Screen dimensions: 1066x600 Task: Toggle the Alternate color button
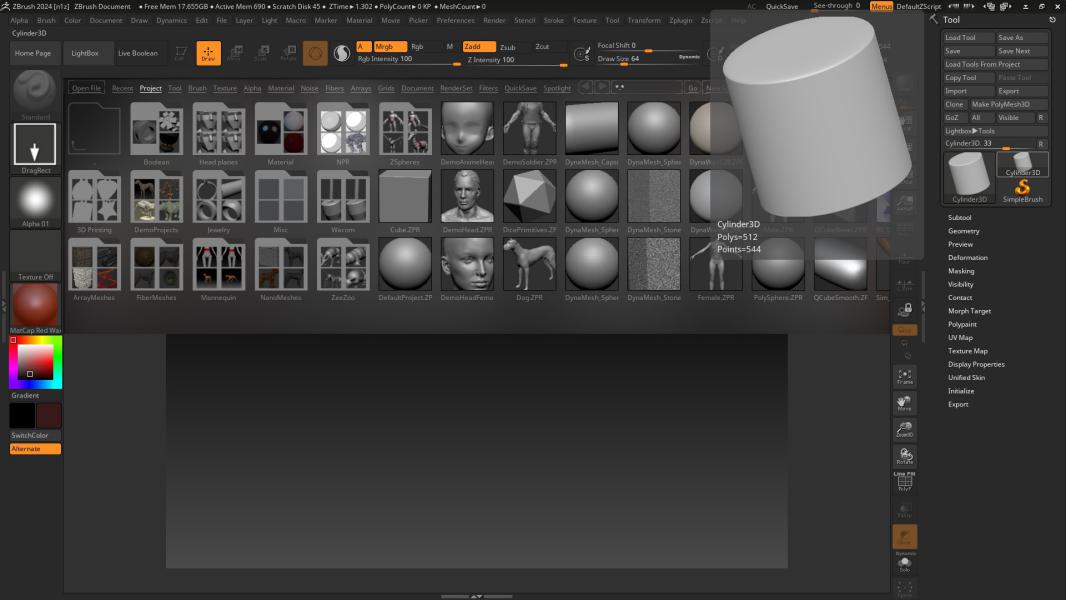coord(35,448)
